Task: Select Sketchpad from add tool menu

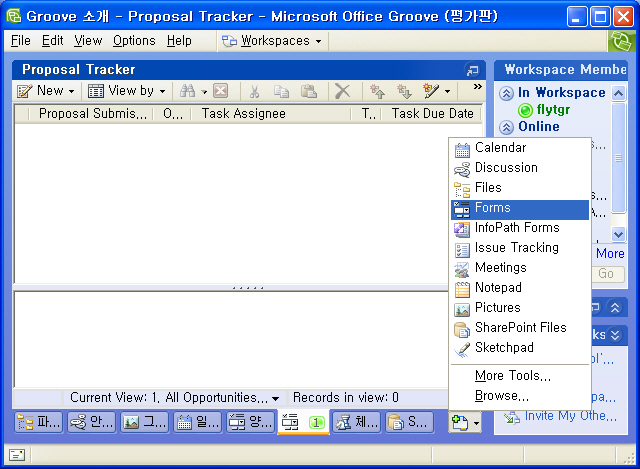Action: click(x=520, y=348)
